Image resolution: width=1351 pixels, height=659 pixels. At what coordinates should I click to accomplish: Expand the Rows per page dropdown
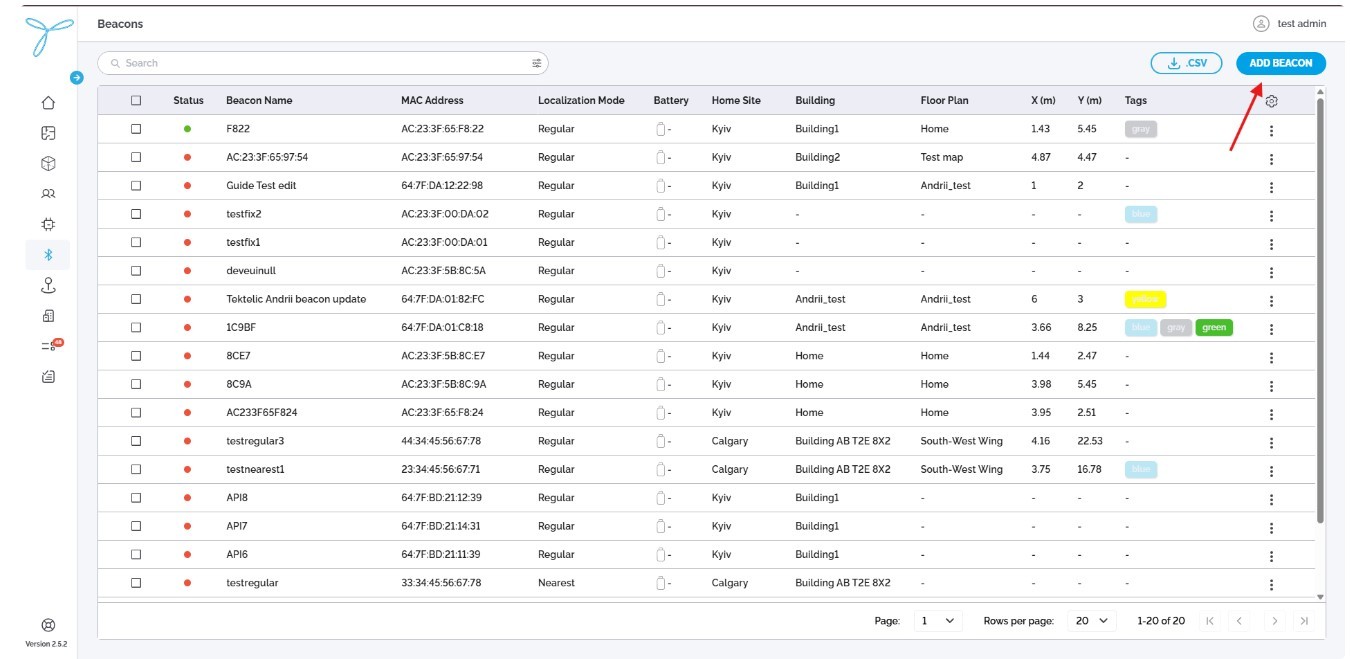(x=1091, y=621)
